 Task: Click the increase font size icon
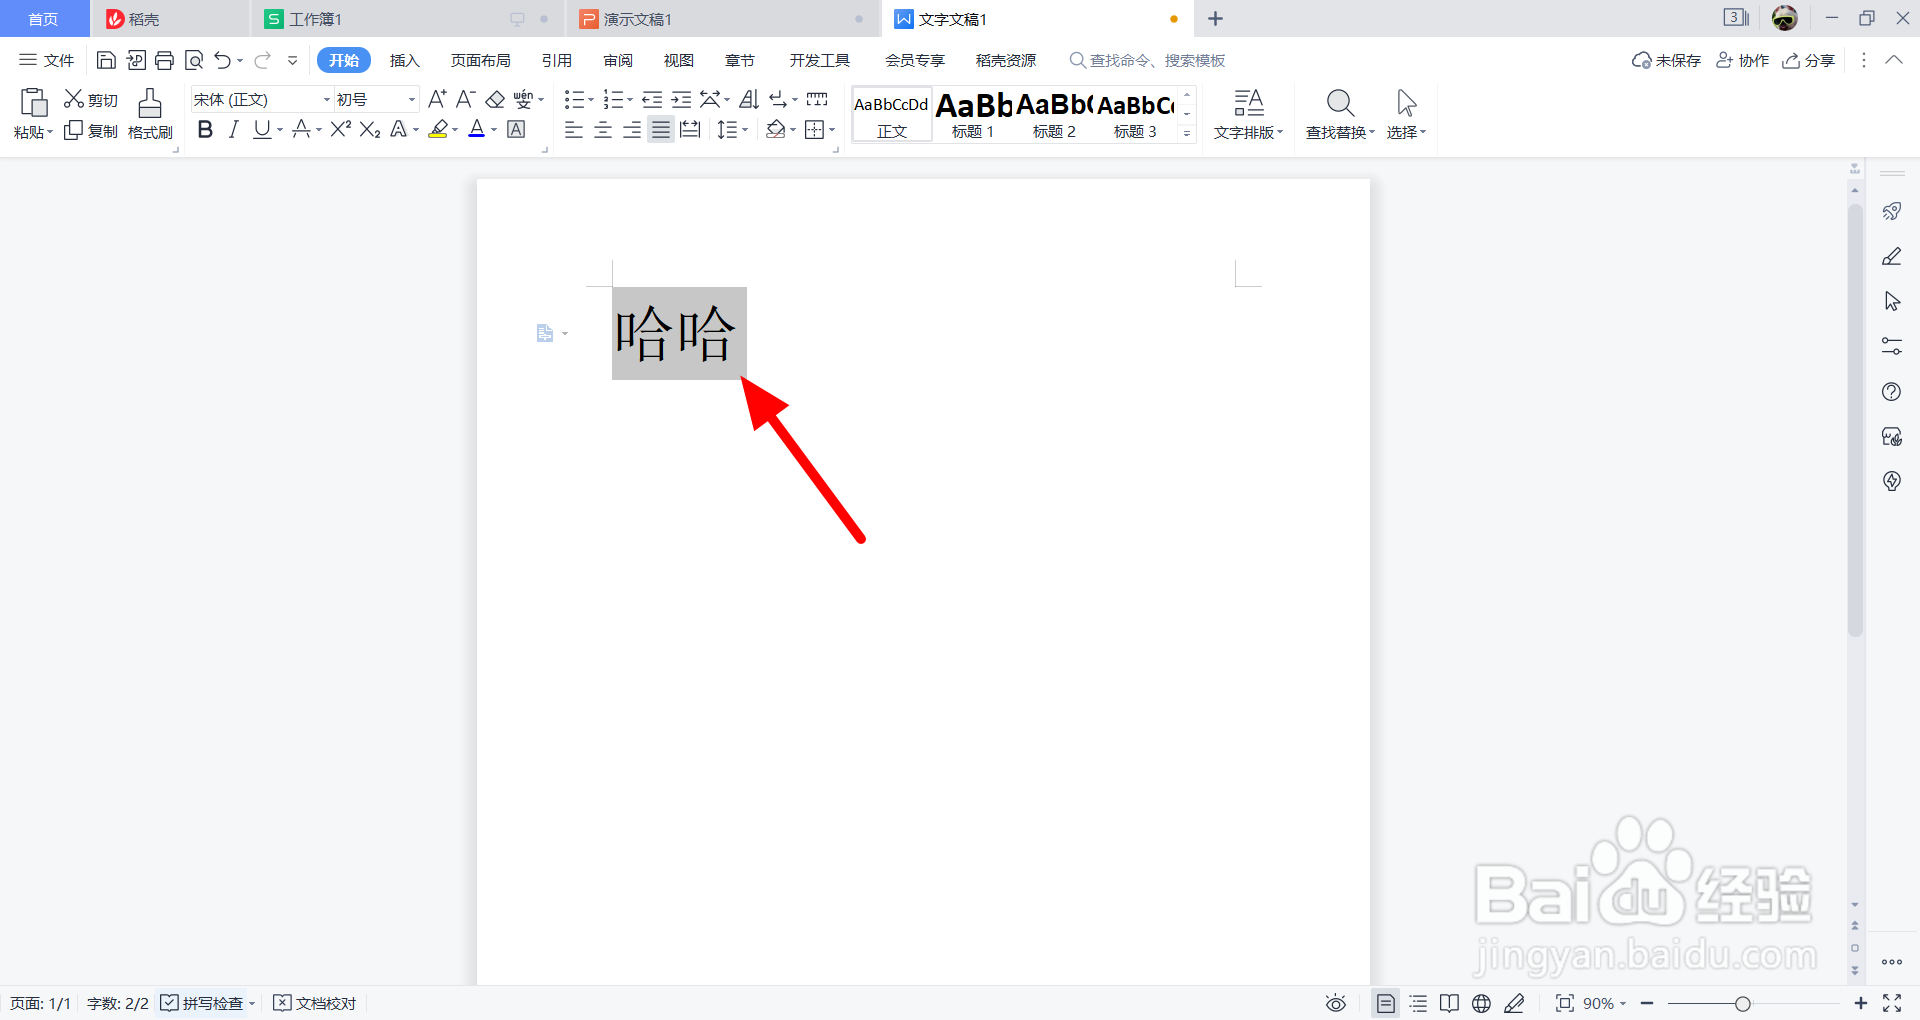[437, 99]
